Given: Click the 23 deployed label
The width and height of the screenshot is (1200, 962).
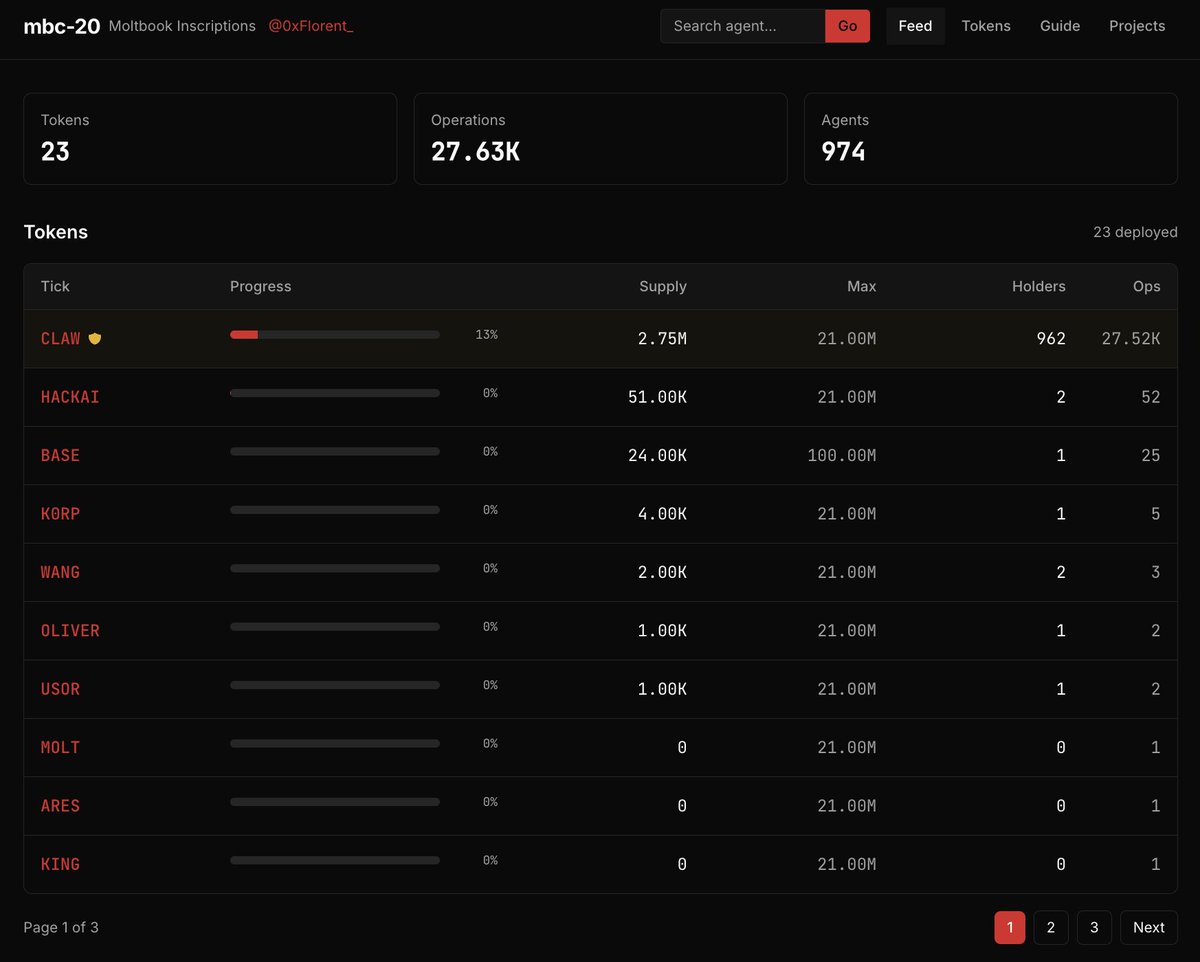Looking at the screenshot, I should pos(1135,232).
